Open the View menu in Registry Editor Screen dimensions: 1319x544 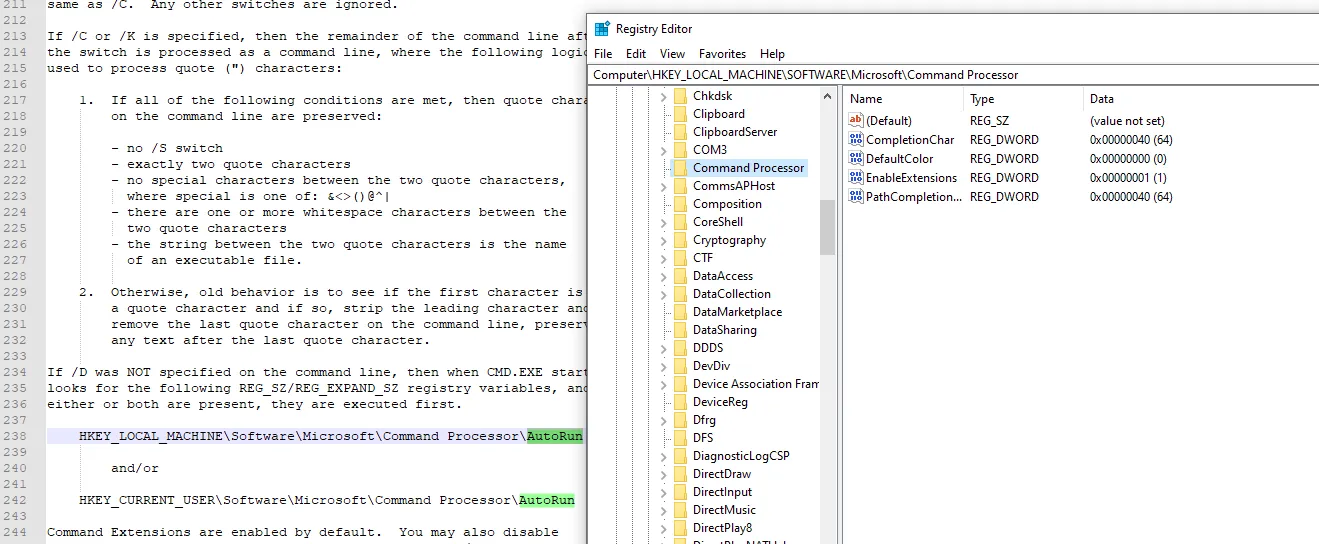(x=673, y=54)
